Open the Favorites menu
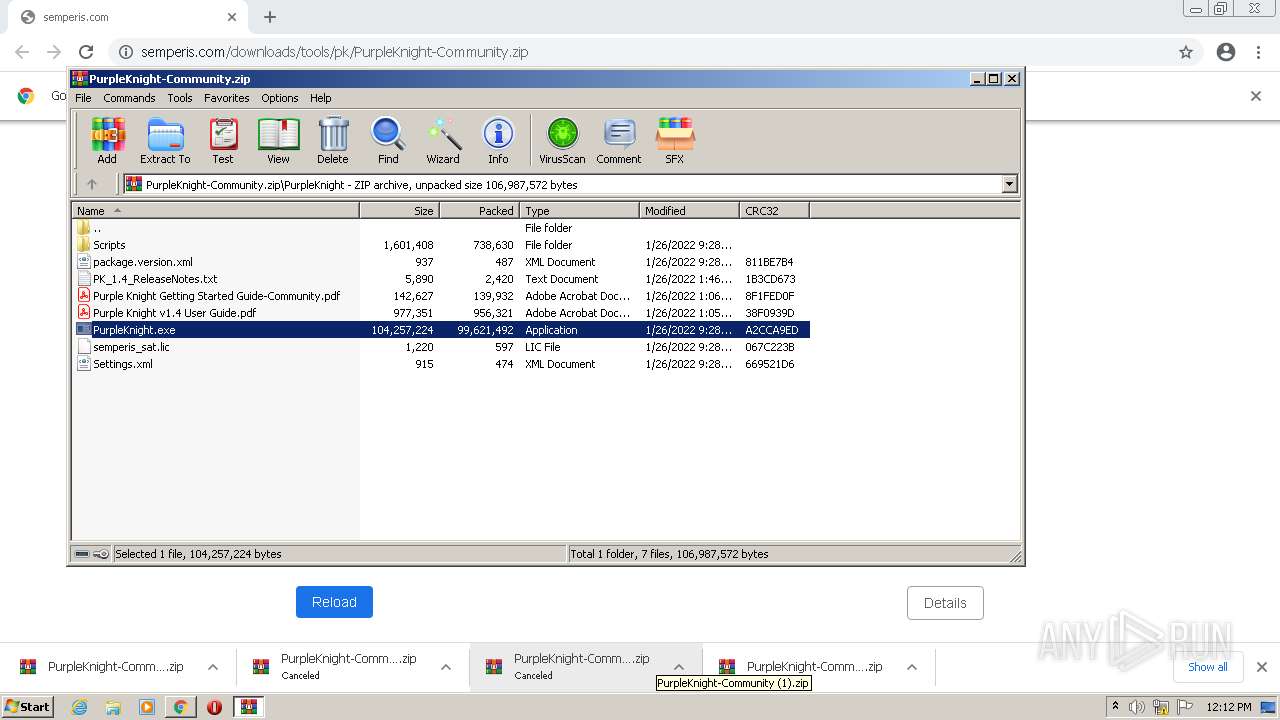Image resolution: width=1280 pixels, height=720 pixels. tap(227, 98)
